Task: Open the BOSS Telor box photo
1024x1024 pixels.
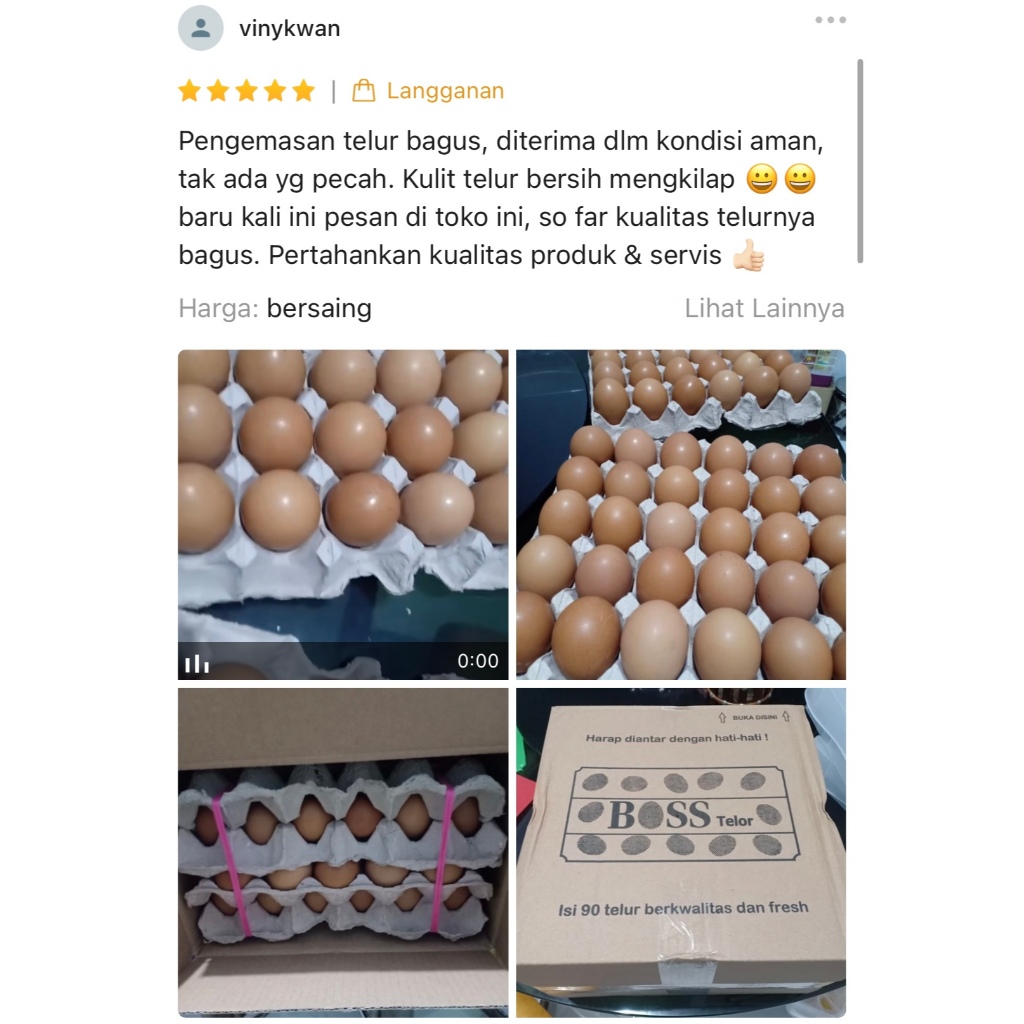Action: point(681,852)
